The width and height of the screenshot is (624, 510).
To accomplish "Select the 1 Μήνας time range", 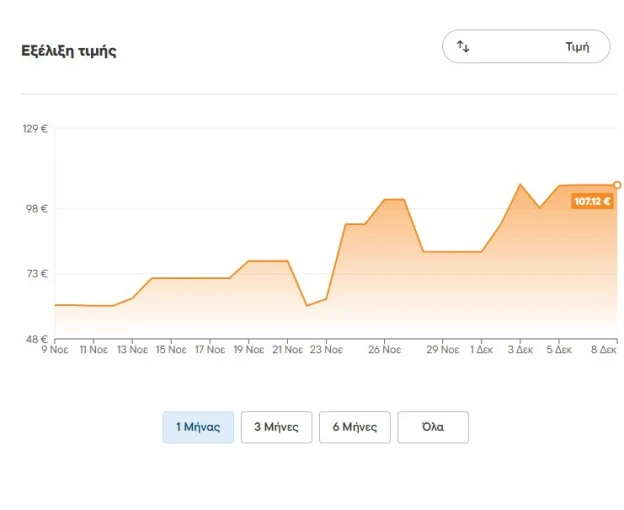I will [x=198, y=427].
